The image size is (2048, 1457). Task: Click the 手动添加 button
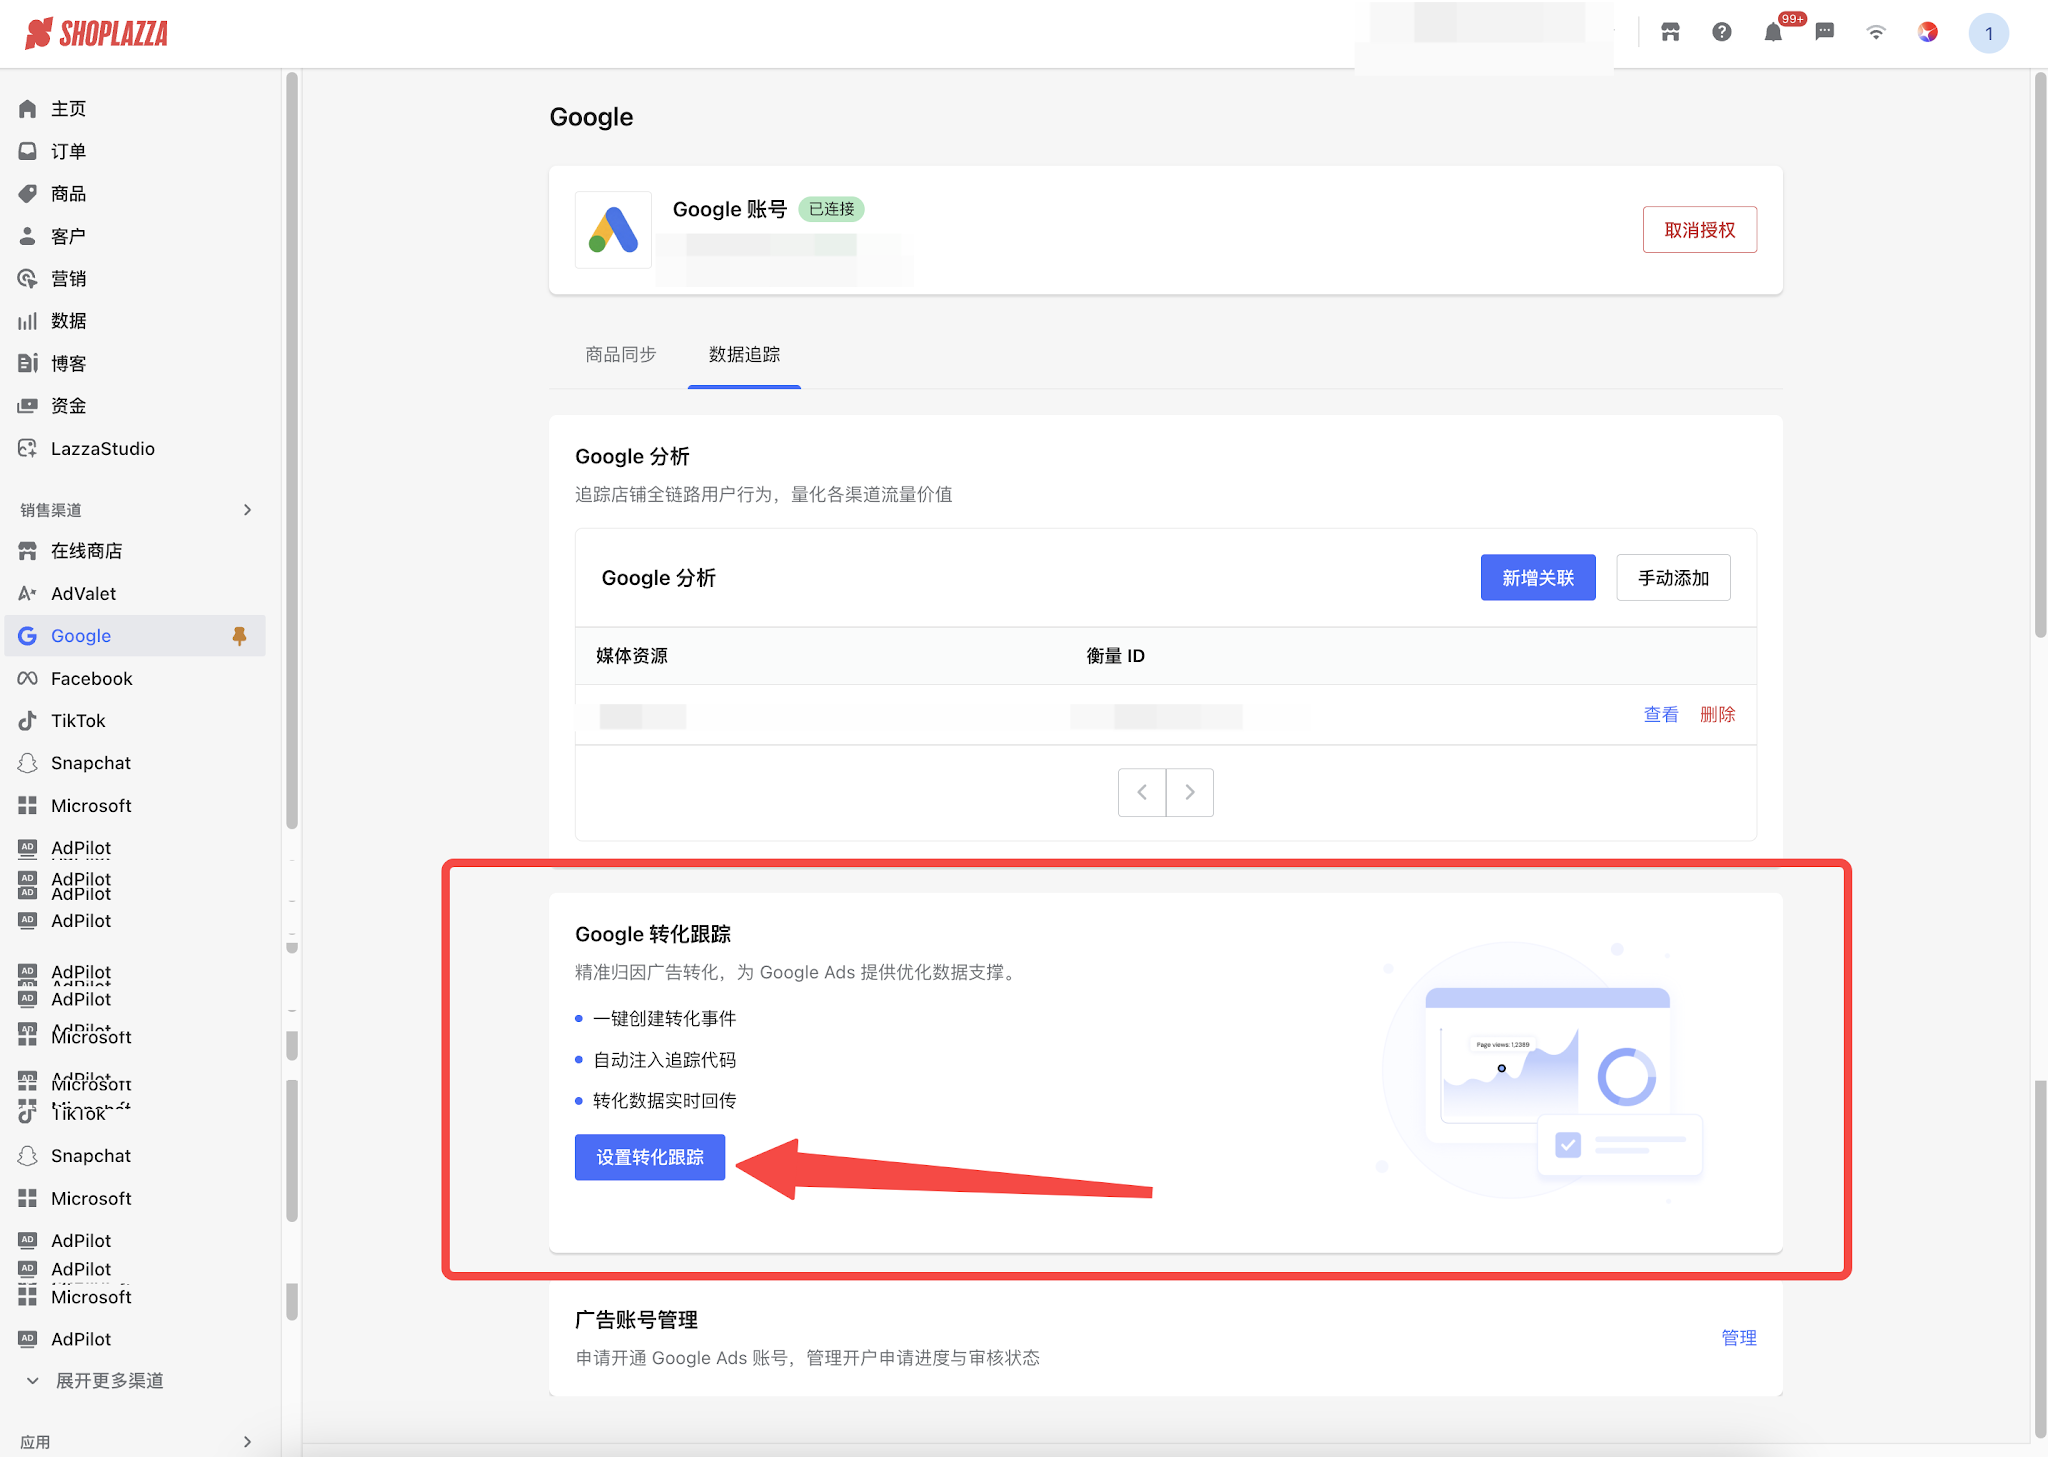tap(1673, 578)
